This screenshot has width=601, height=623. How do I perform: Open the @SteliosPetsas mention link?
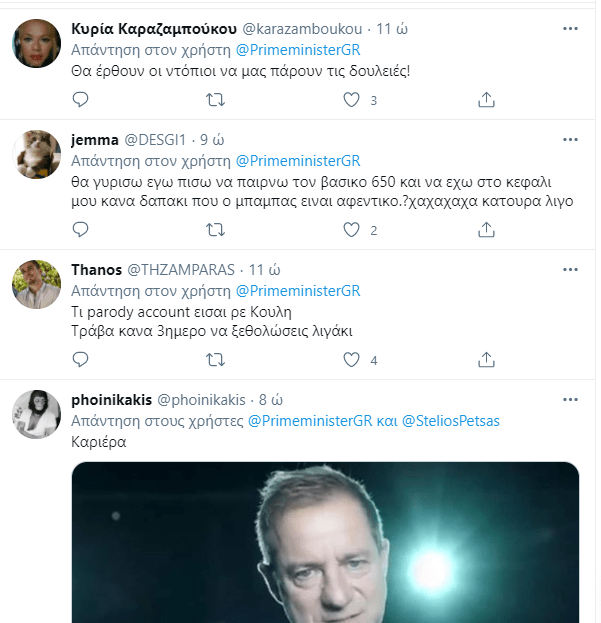(450, 421)
